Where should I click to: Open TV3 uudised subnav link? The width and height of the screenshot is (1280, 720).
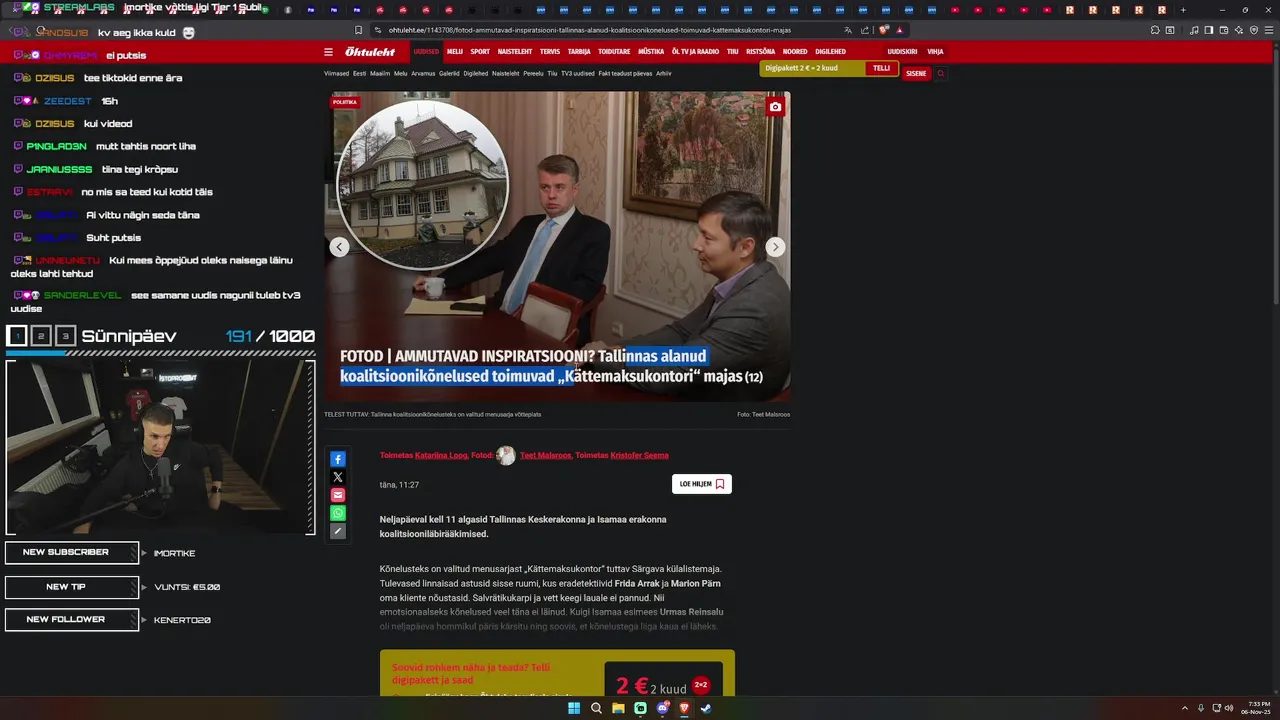point(578,73)
